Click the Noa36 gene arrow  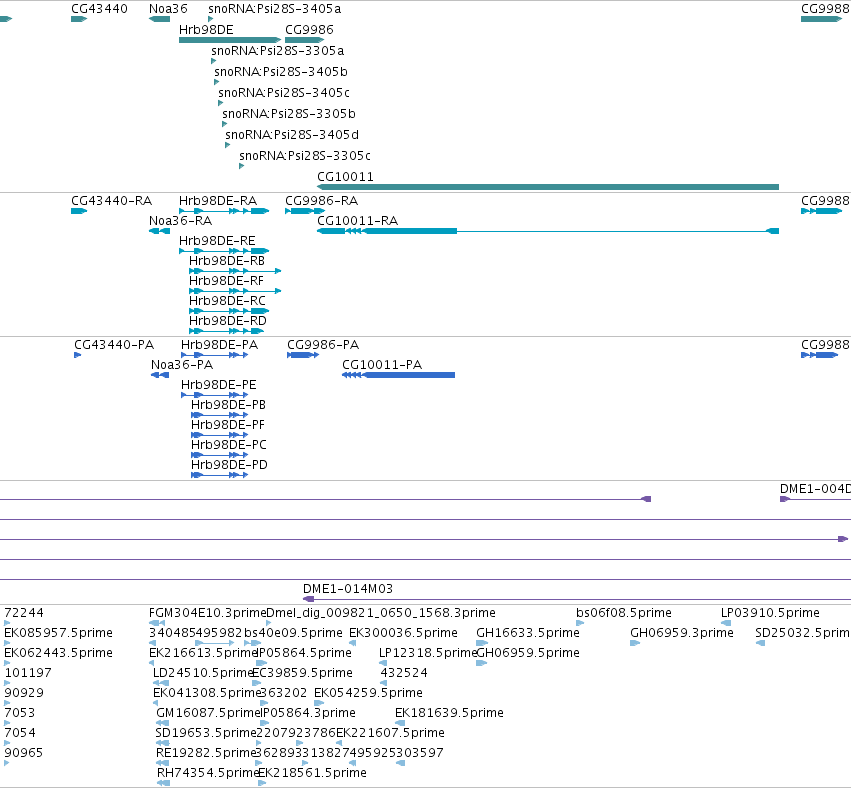click(x=160, y=19)
